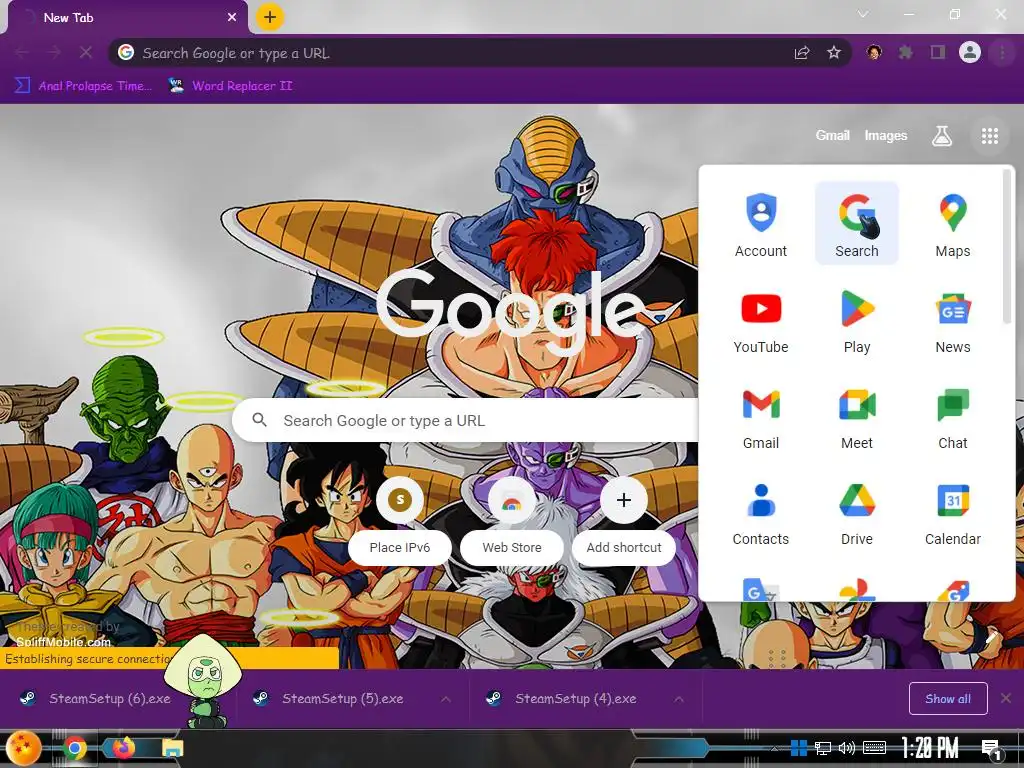Open the Web Store shortcut
1024x768 pixels.
pos(512,520)
